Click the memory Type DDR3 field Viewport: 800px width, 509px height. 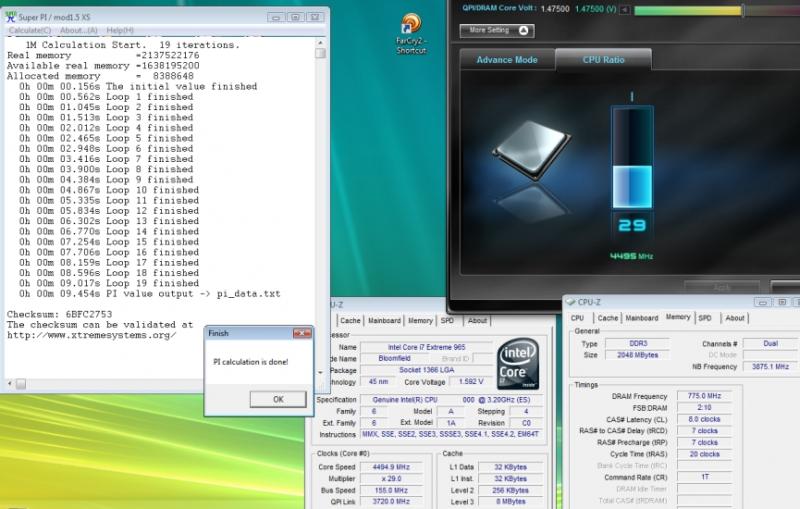637,343
